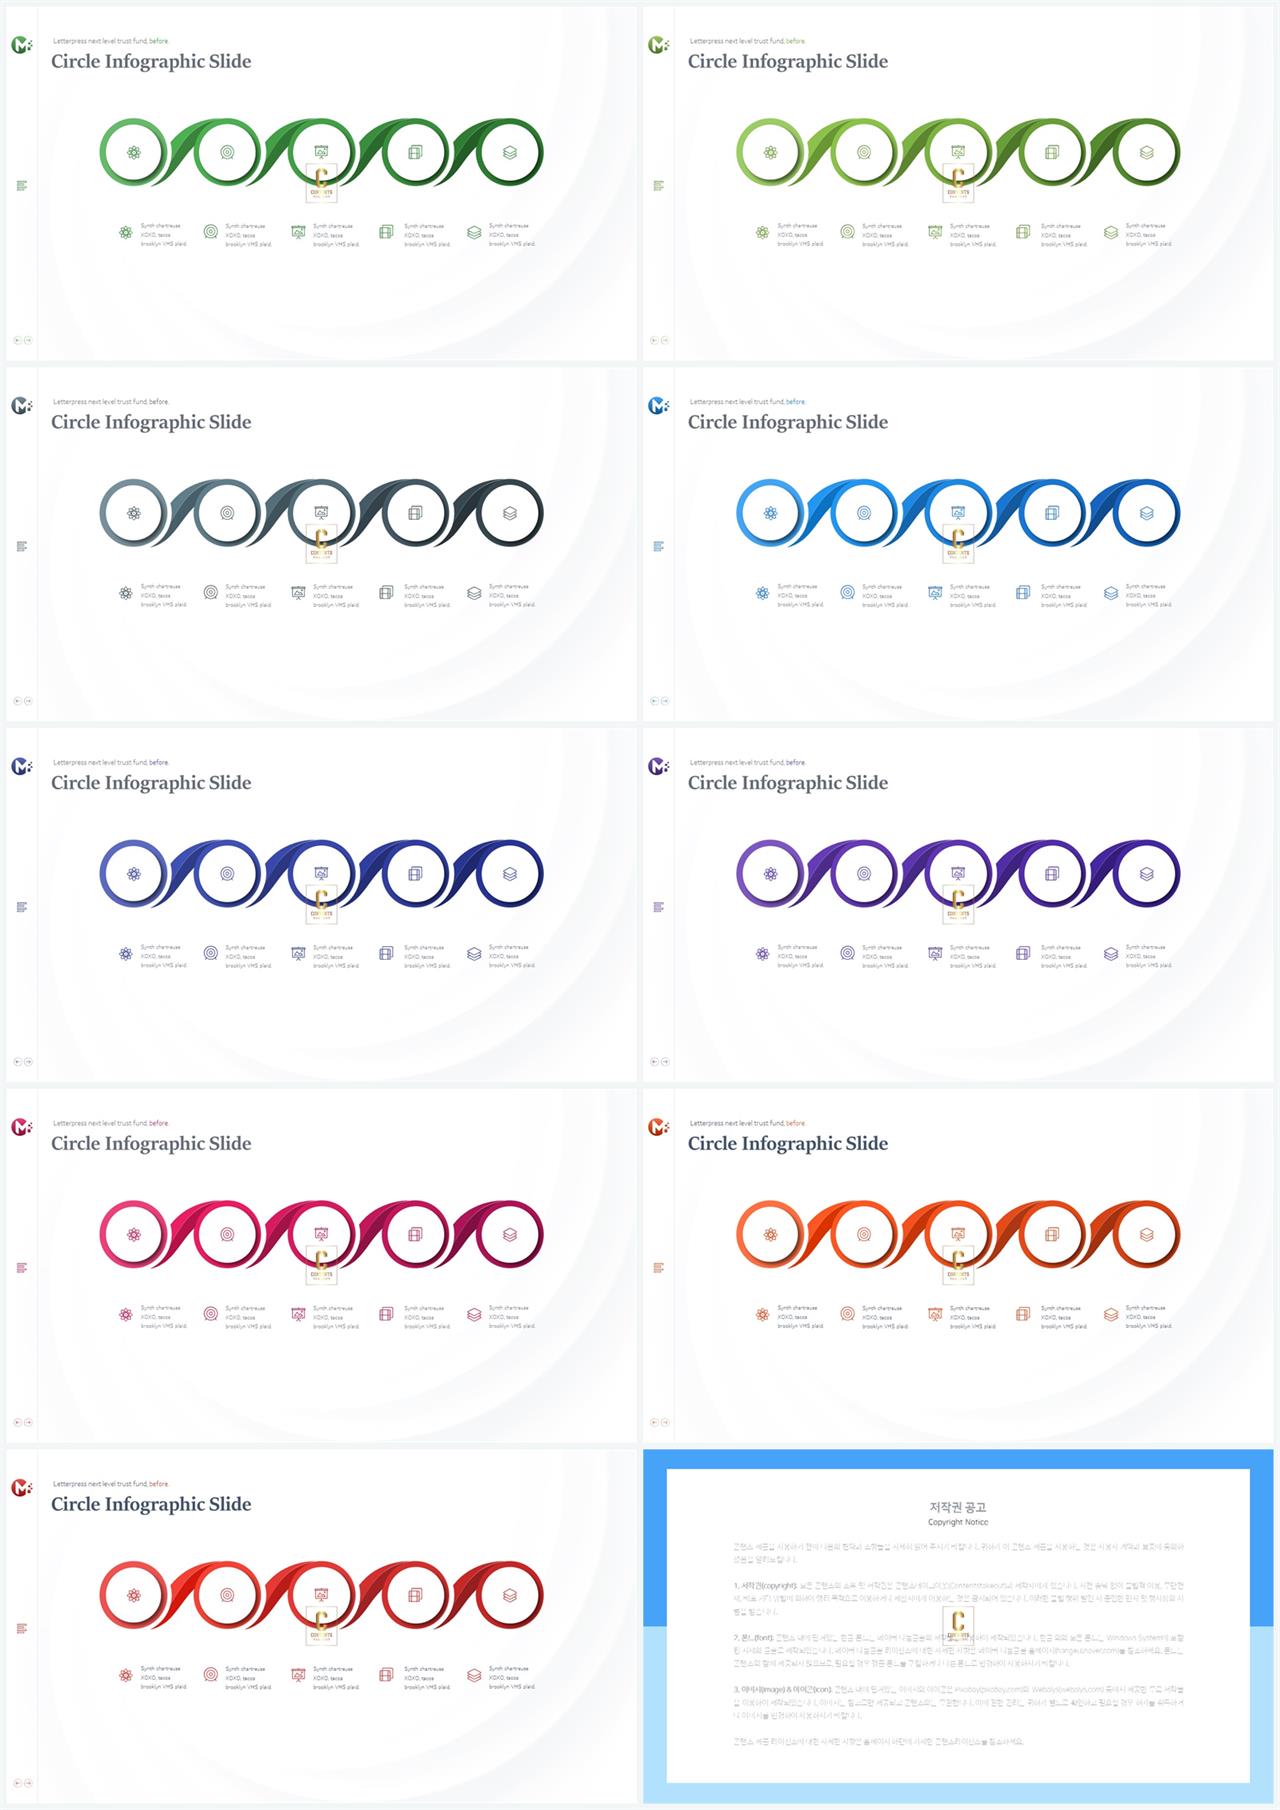Open the light green Circle Infographic slide thumbnail
Image resolution: width=1280 pixels, height=1810 pixels.
tap(958, 183)
